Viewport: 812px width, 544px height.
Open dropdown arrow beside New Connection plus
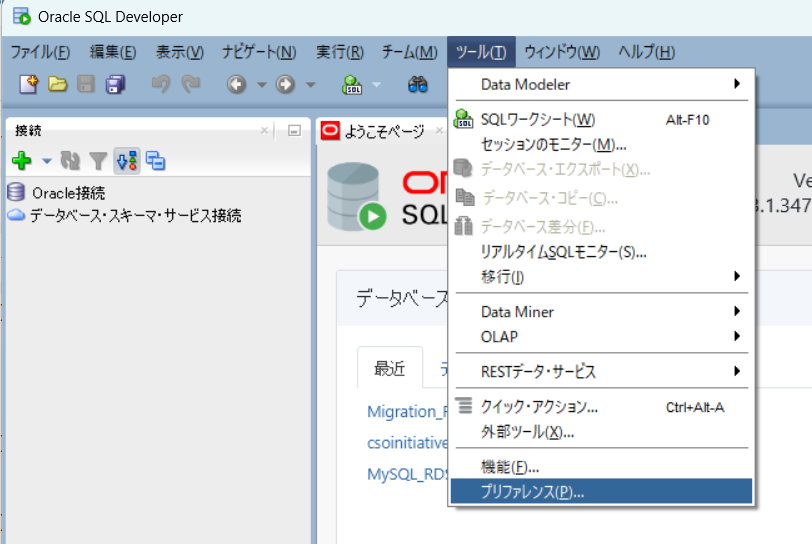point(47,161)
